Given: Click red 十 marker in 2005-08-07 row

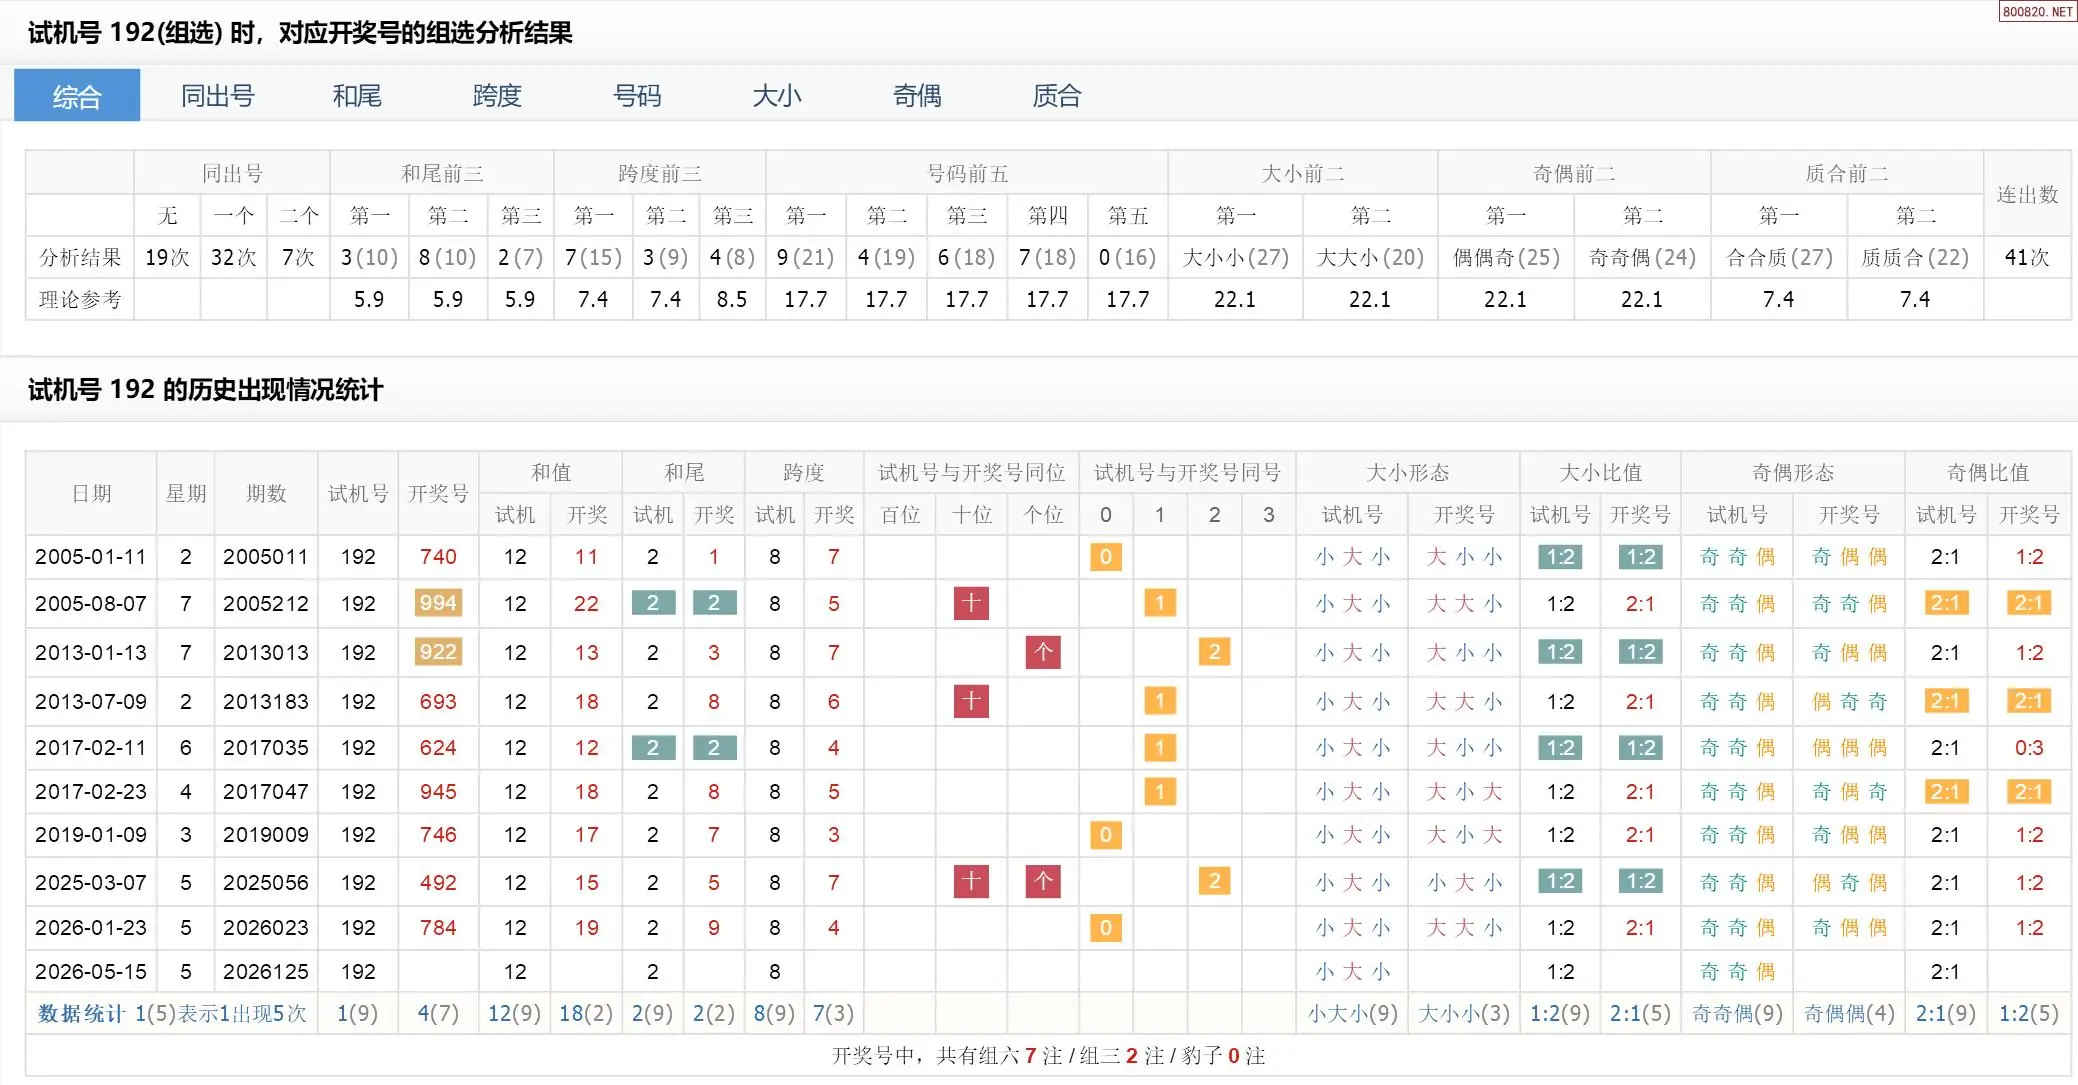Looking at the screenshot, I should (971, 603).
